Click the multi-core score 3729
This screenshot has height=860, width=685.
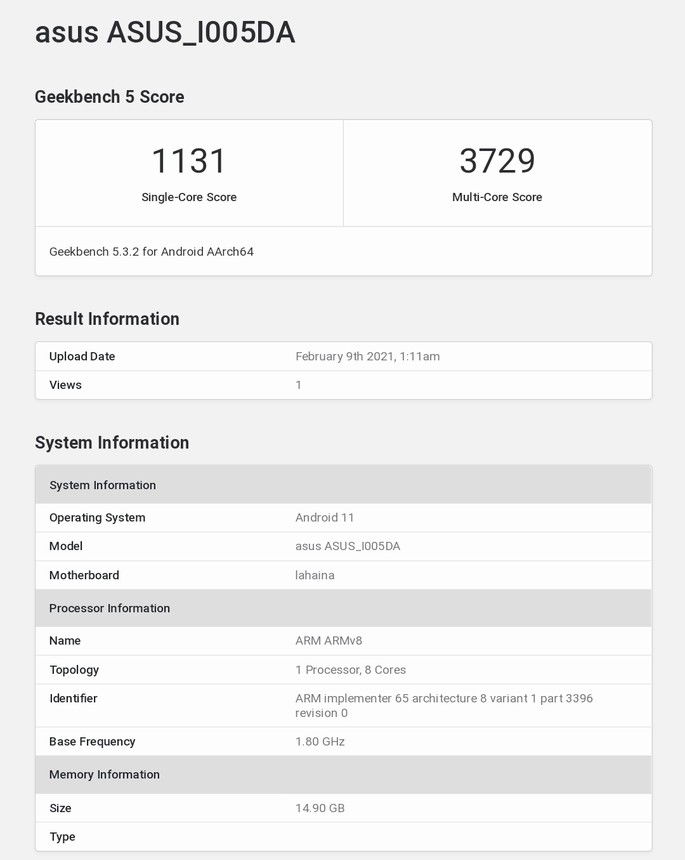497,161
